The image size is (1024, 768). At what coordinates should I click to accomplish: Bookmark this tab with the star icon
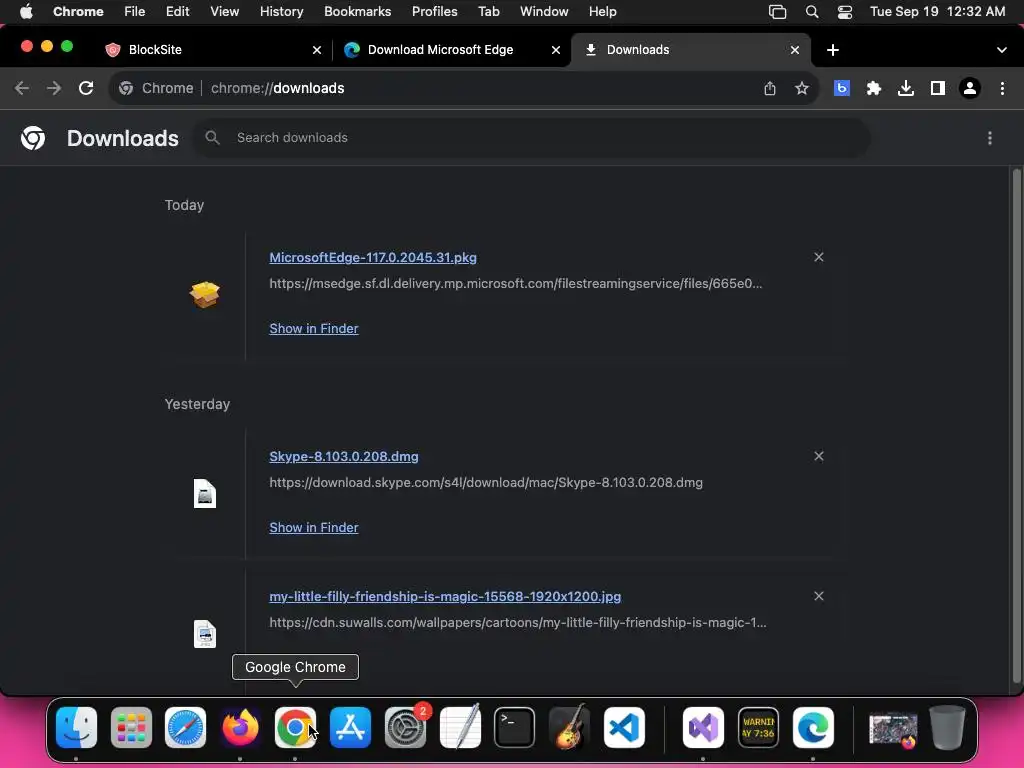(802, 88)
